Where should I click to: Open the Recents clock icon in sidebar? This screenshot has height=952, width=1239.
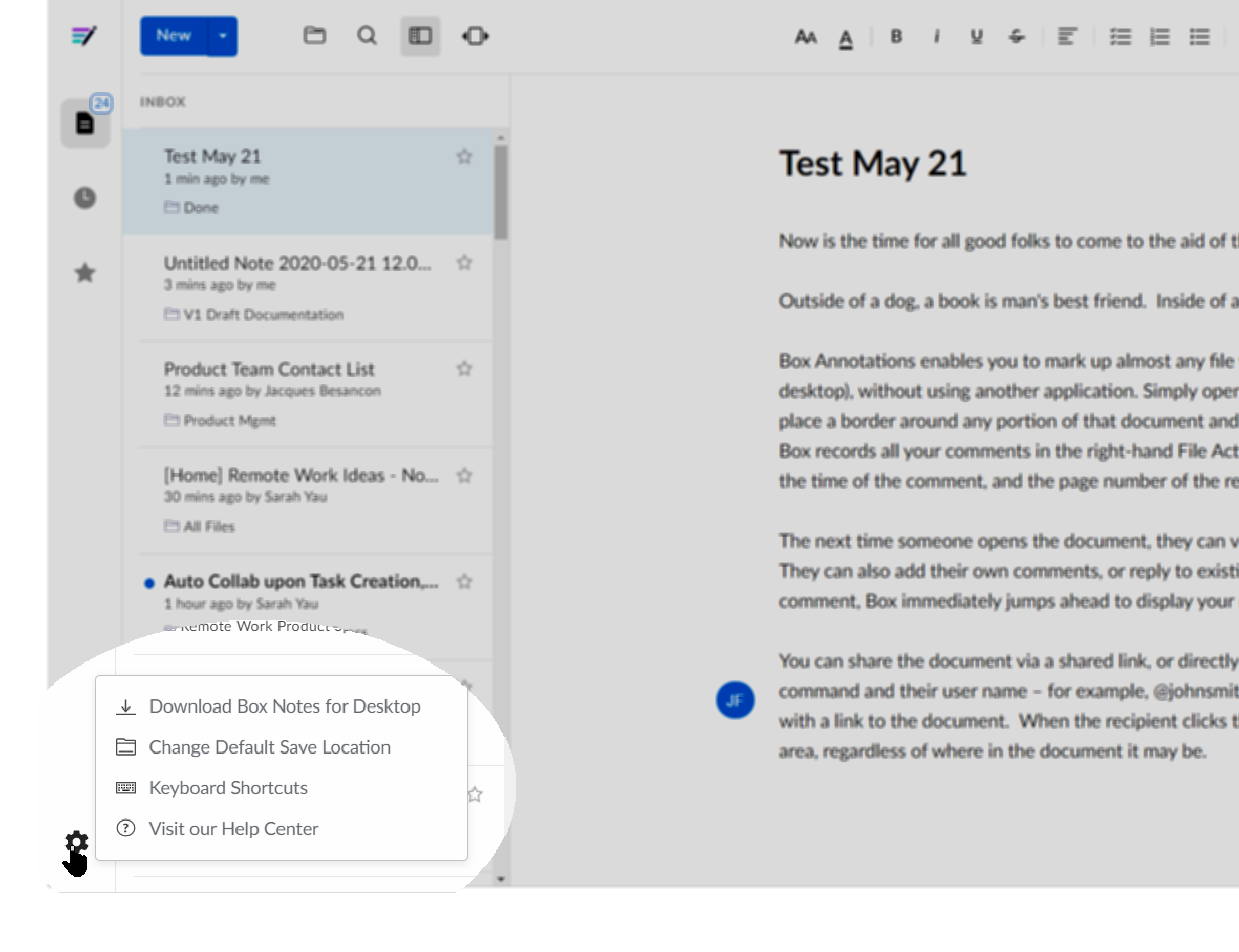click(x=85, y=198)
